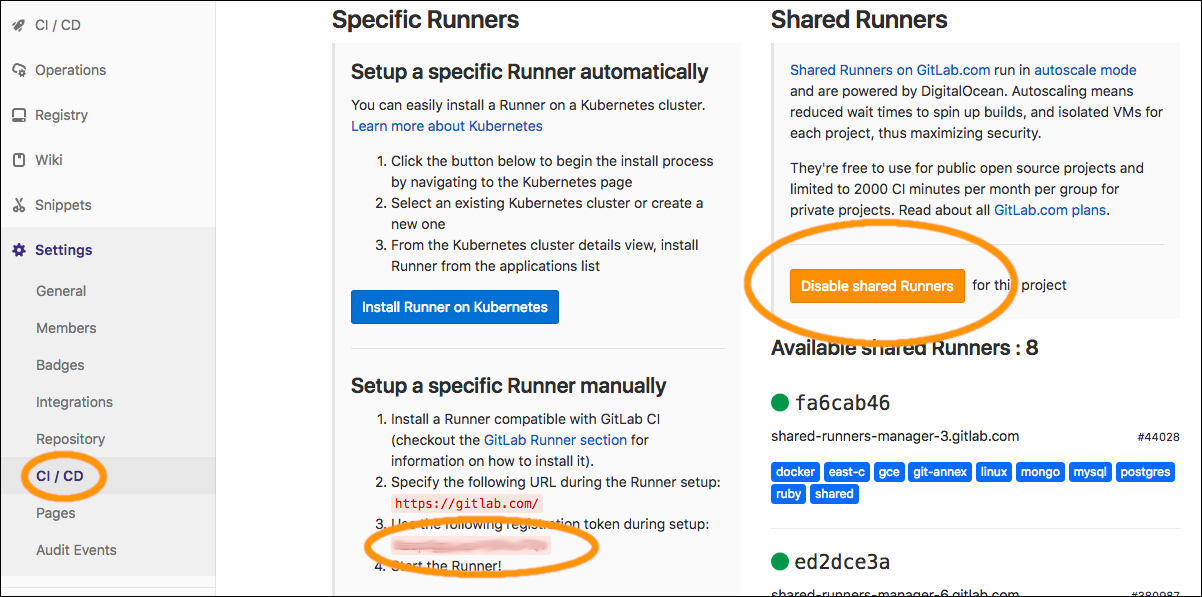Image resolution: width=1202 pixels, height=597 pixels.
Task: Open the GitLab.com plans link
Action: (x=1050, y=210)
